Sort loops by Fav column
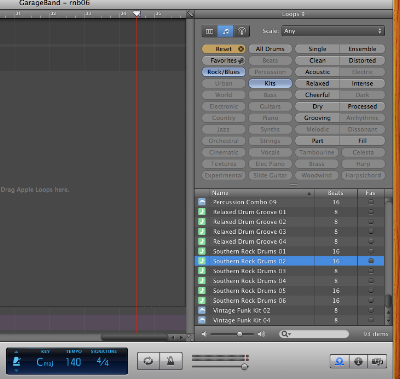 click(371, 193)
